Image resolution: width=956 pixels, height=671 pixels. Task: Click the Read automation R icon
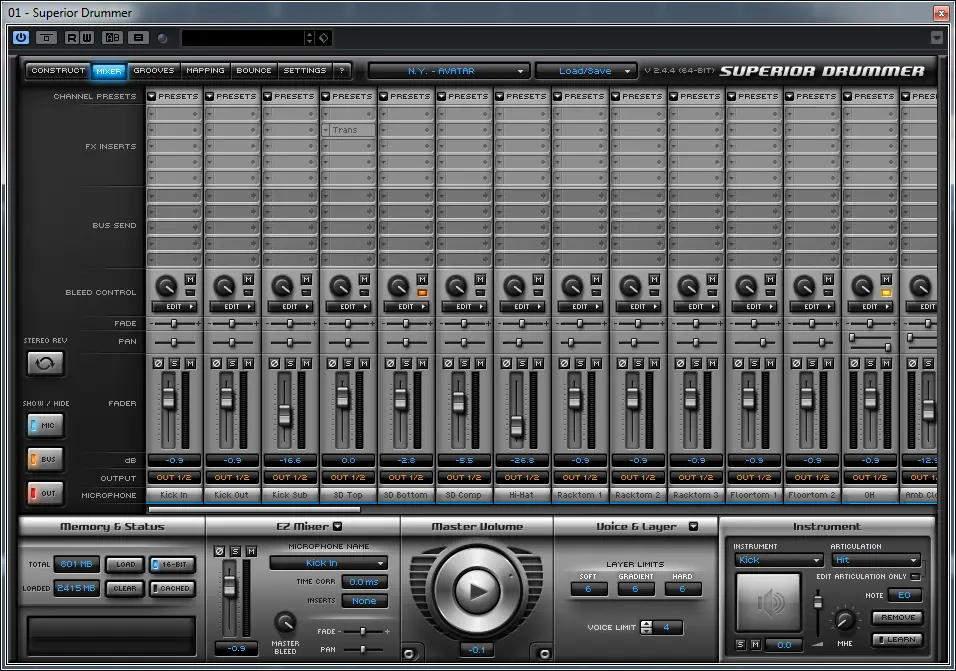(72, 38)
